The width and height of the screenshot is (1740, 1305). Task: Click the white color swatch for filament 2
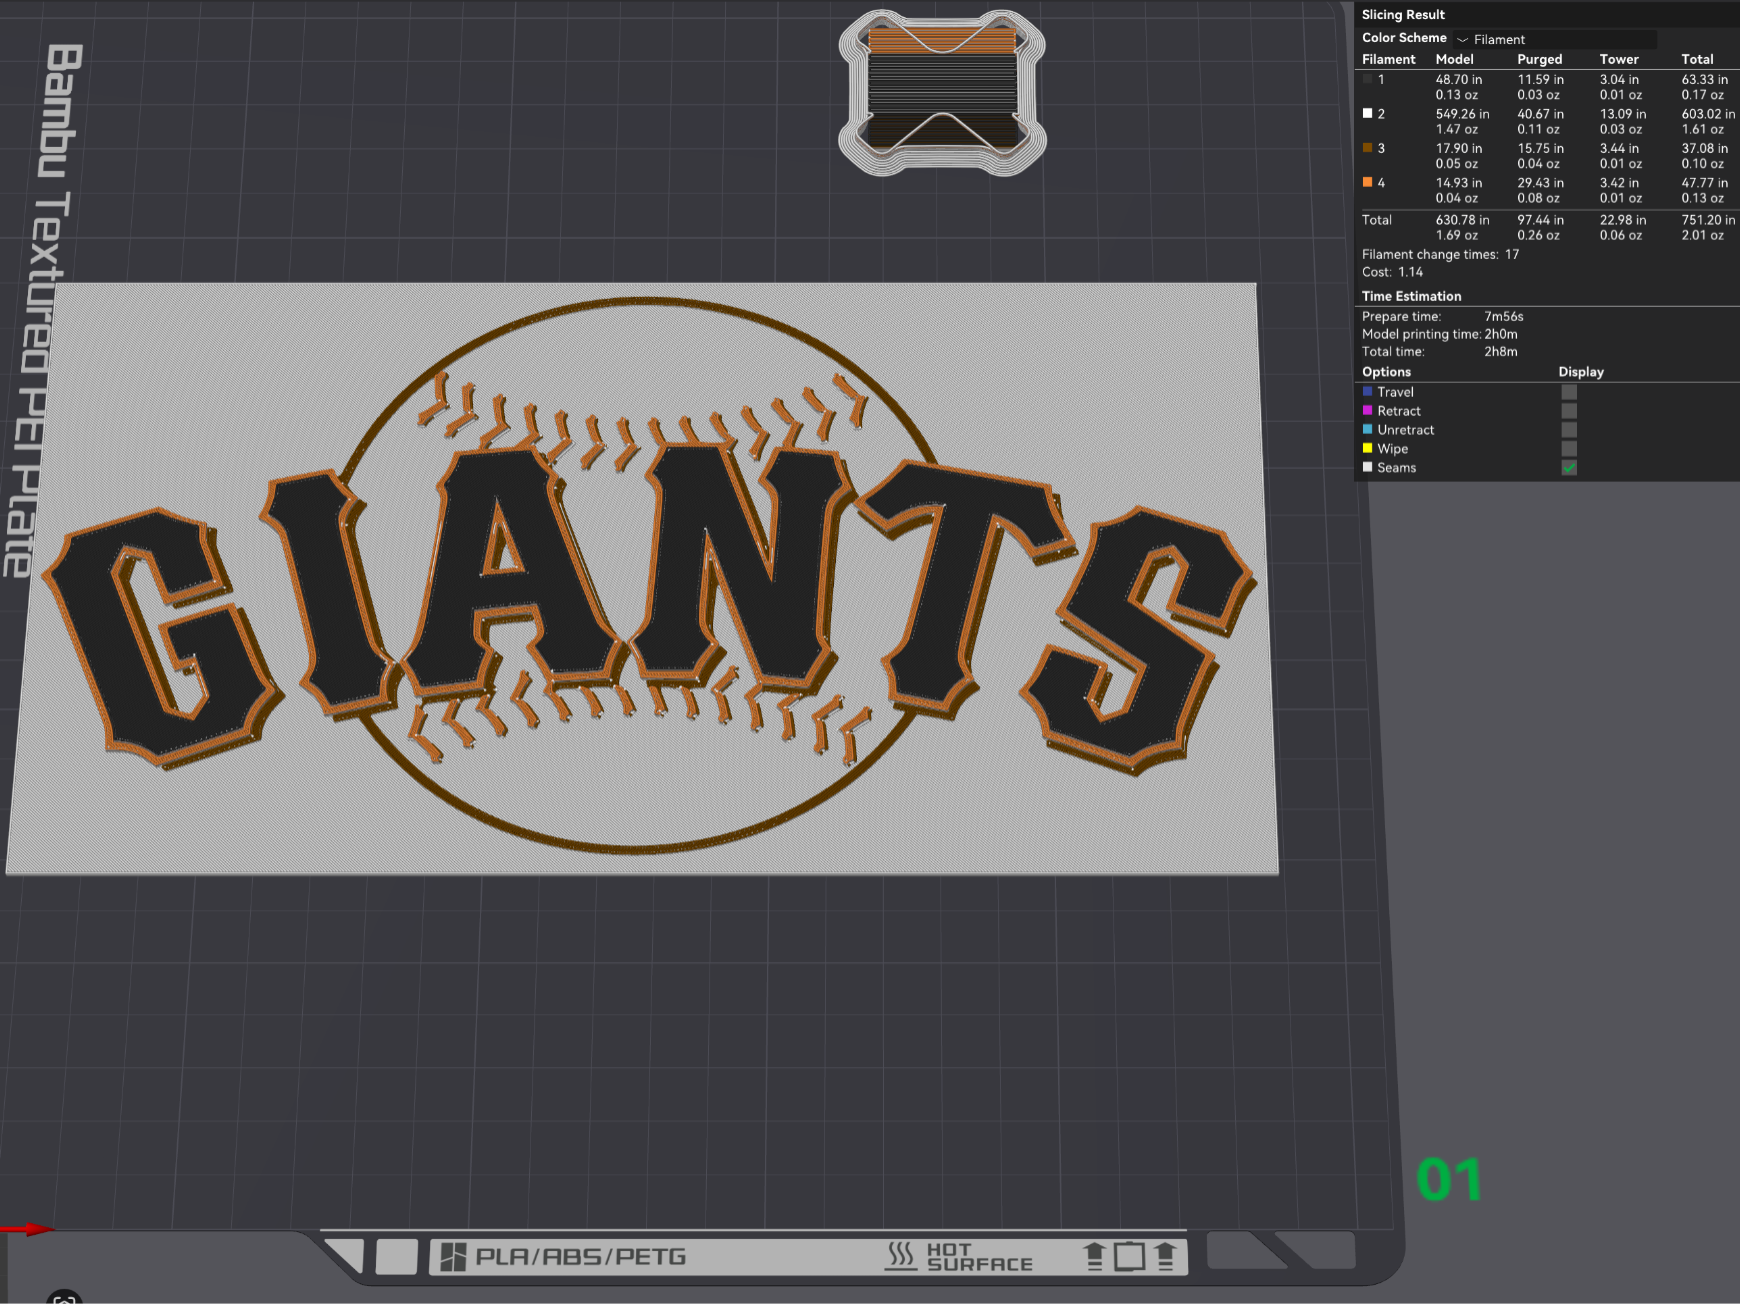click(x=1367, y=114)
